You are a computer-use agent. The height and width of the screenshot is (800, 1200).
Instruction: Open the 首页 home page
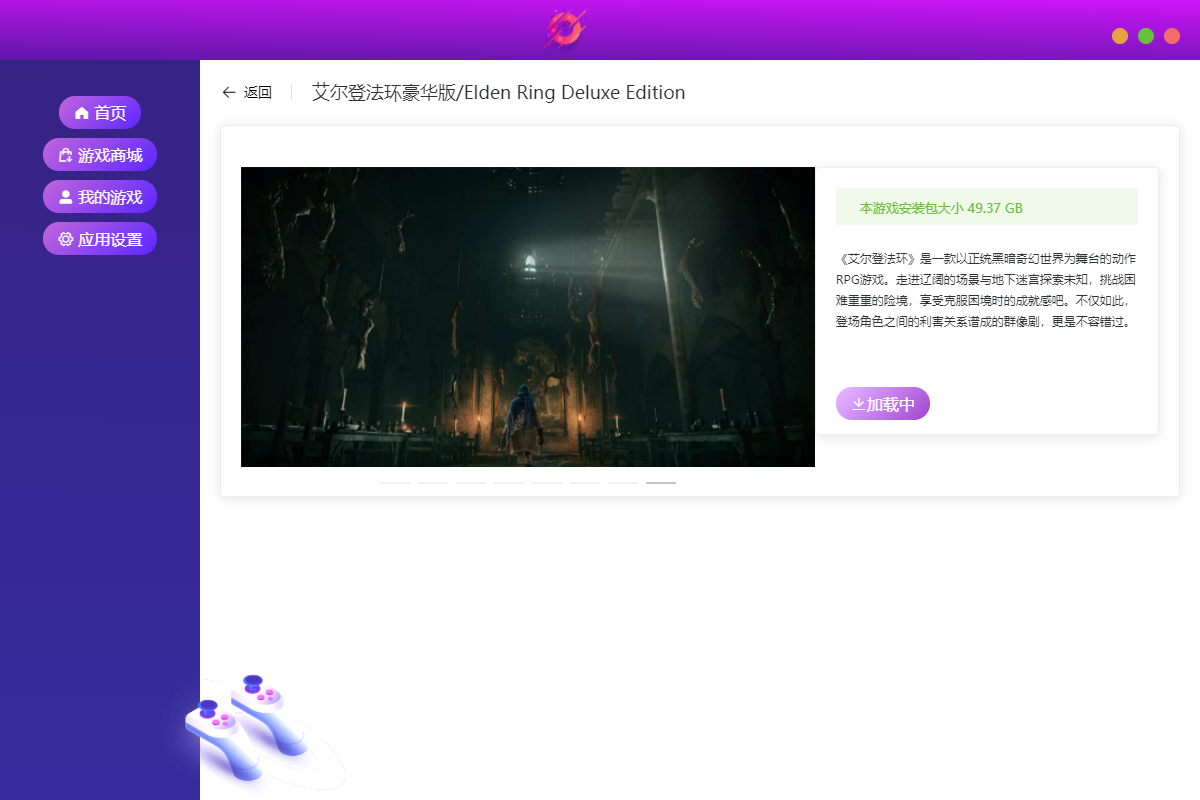pyautogui.click(x=100, y=113)
